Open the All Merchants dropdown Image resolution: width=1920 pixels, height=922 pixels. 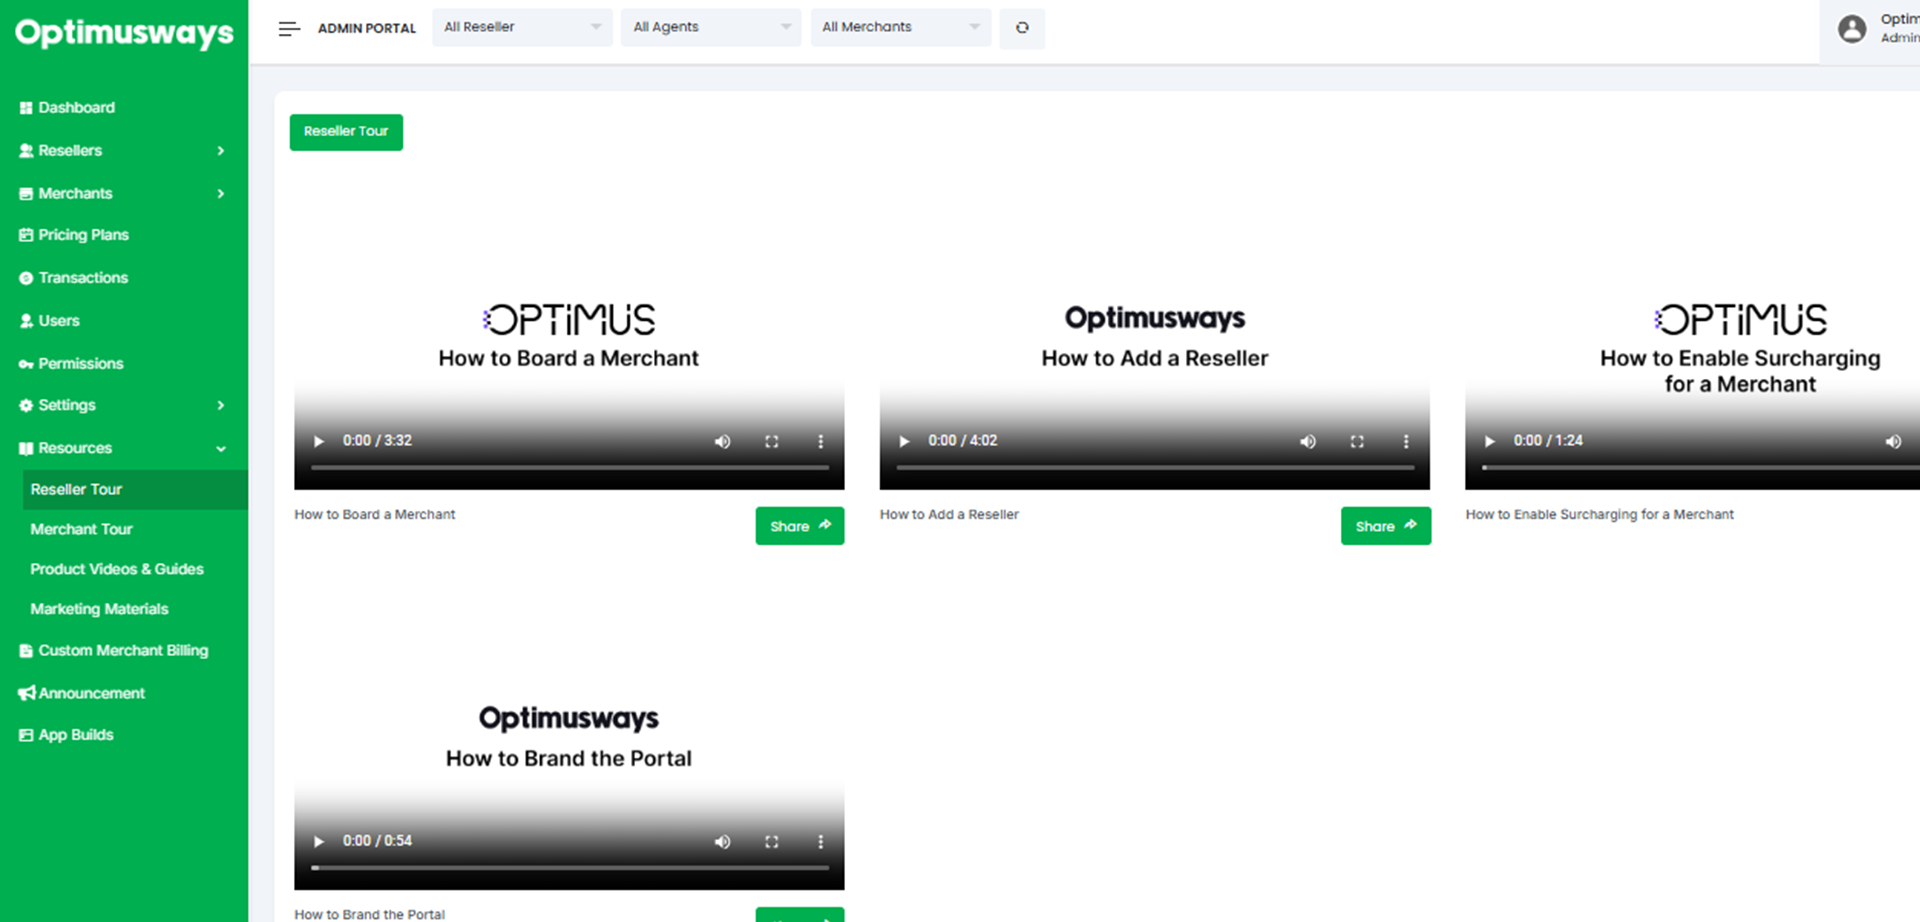pos(900,27)
